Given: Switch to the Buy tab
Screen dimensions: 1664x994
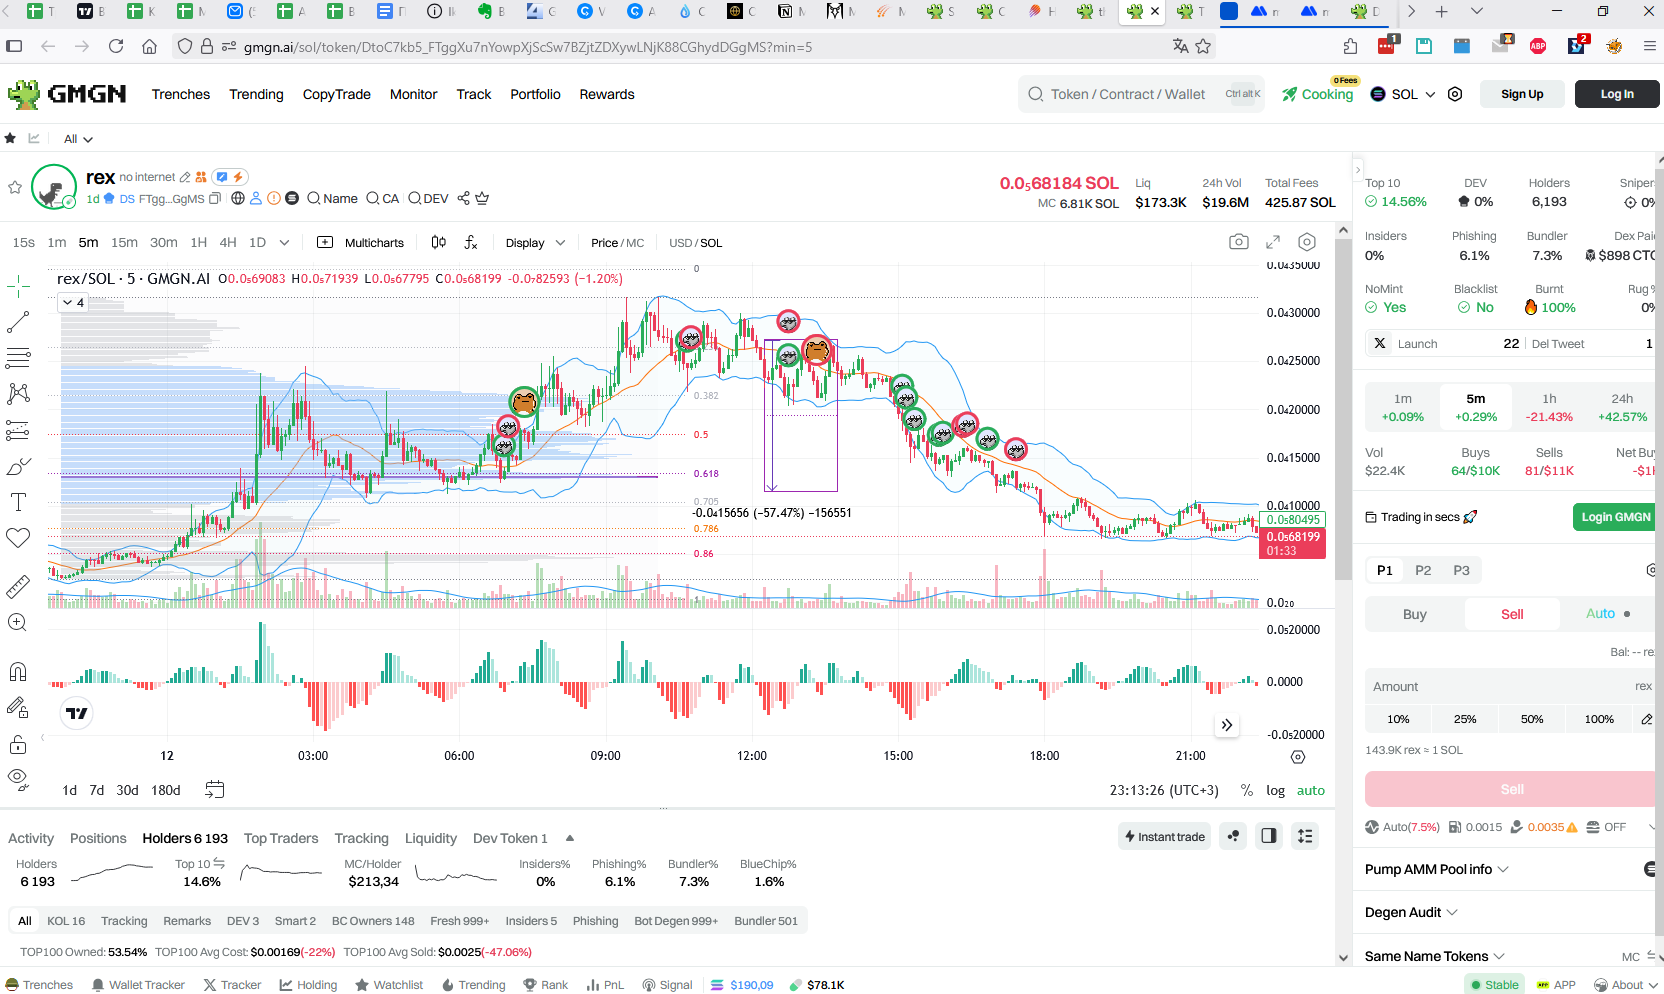Looking at the screenshot, I should click(x=1414, y=614).
